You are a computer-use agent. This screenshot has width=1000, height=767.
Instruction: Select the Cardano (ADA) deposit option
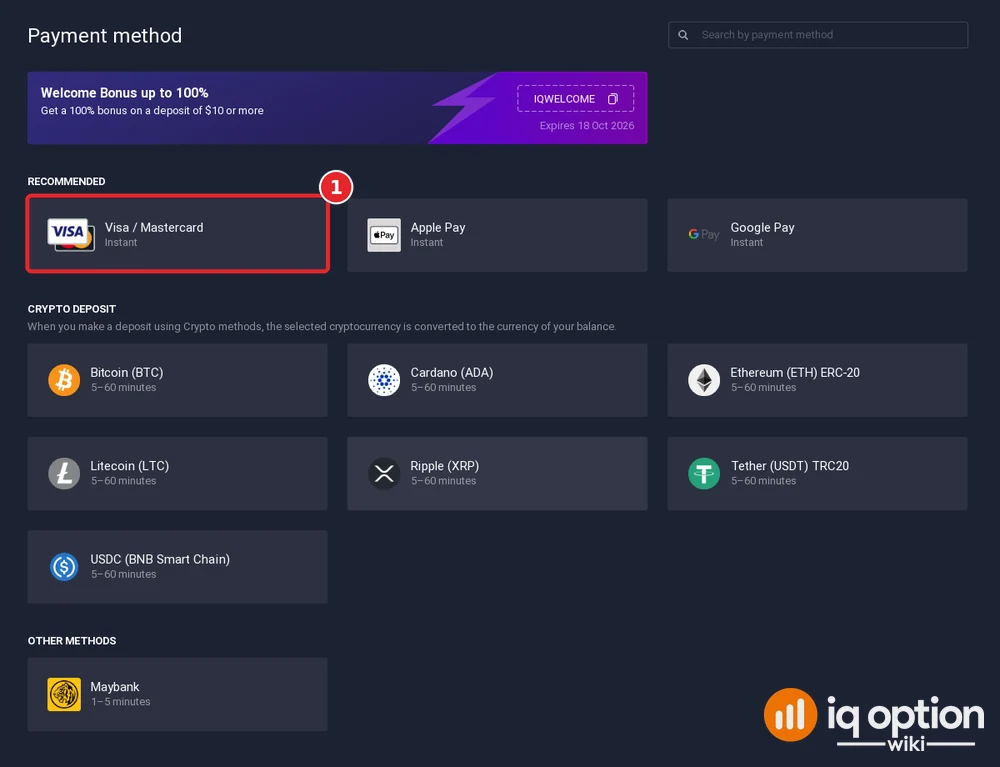click(497, 380)
